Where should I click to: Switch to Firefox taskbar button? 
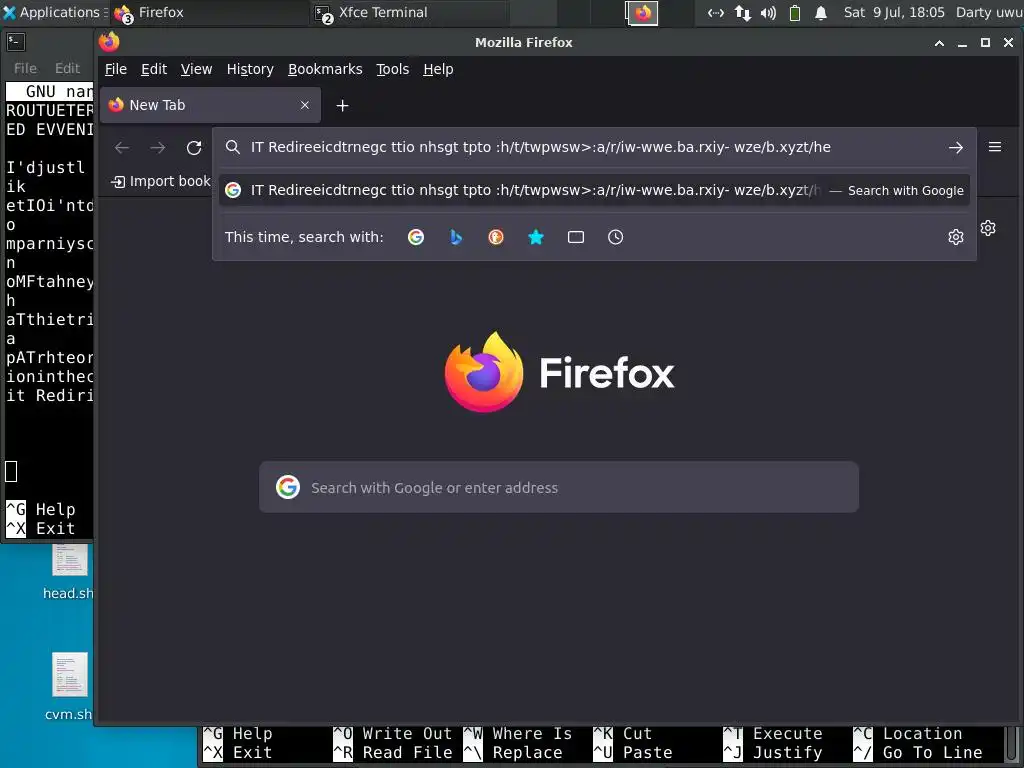pyautogui.click(x=209, y=12)
